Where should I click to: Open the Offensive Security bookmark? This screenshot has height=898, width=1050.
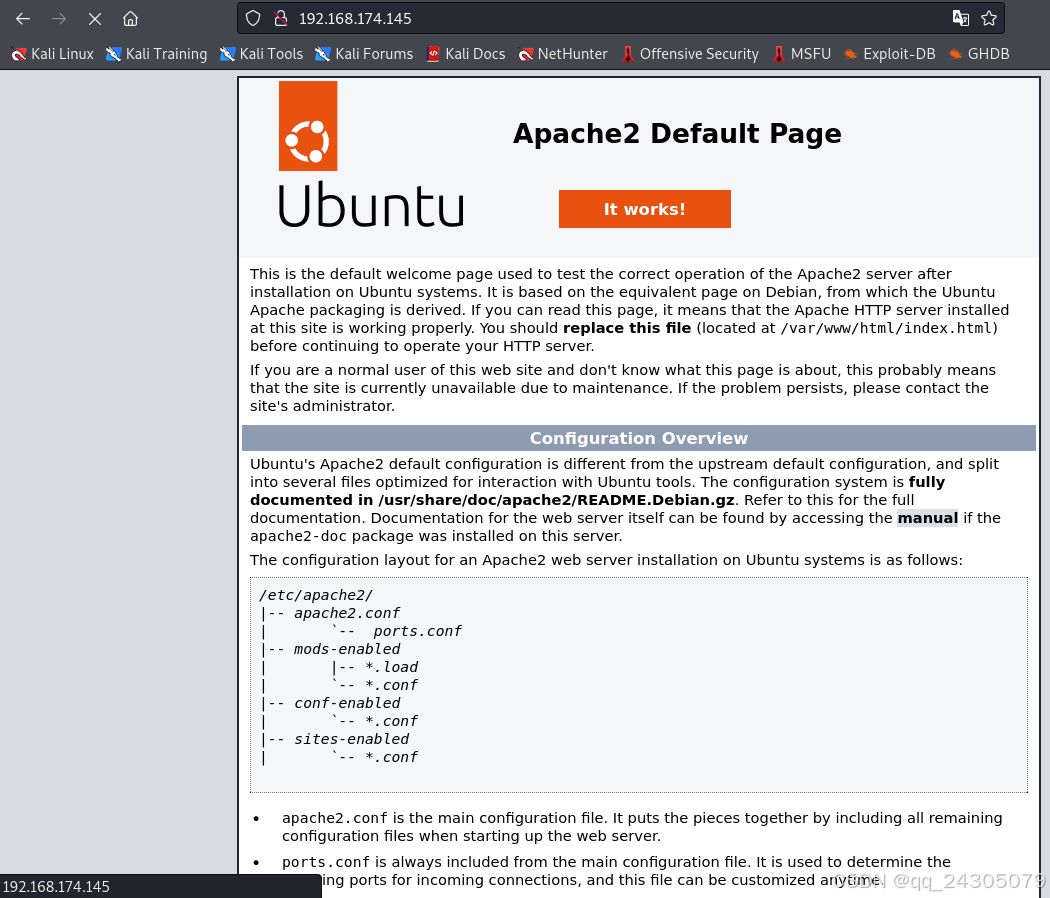[690, 54]
